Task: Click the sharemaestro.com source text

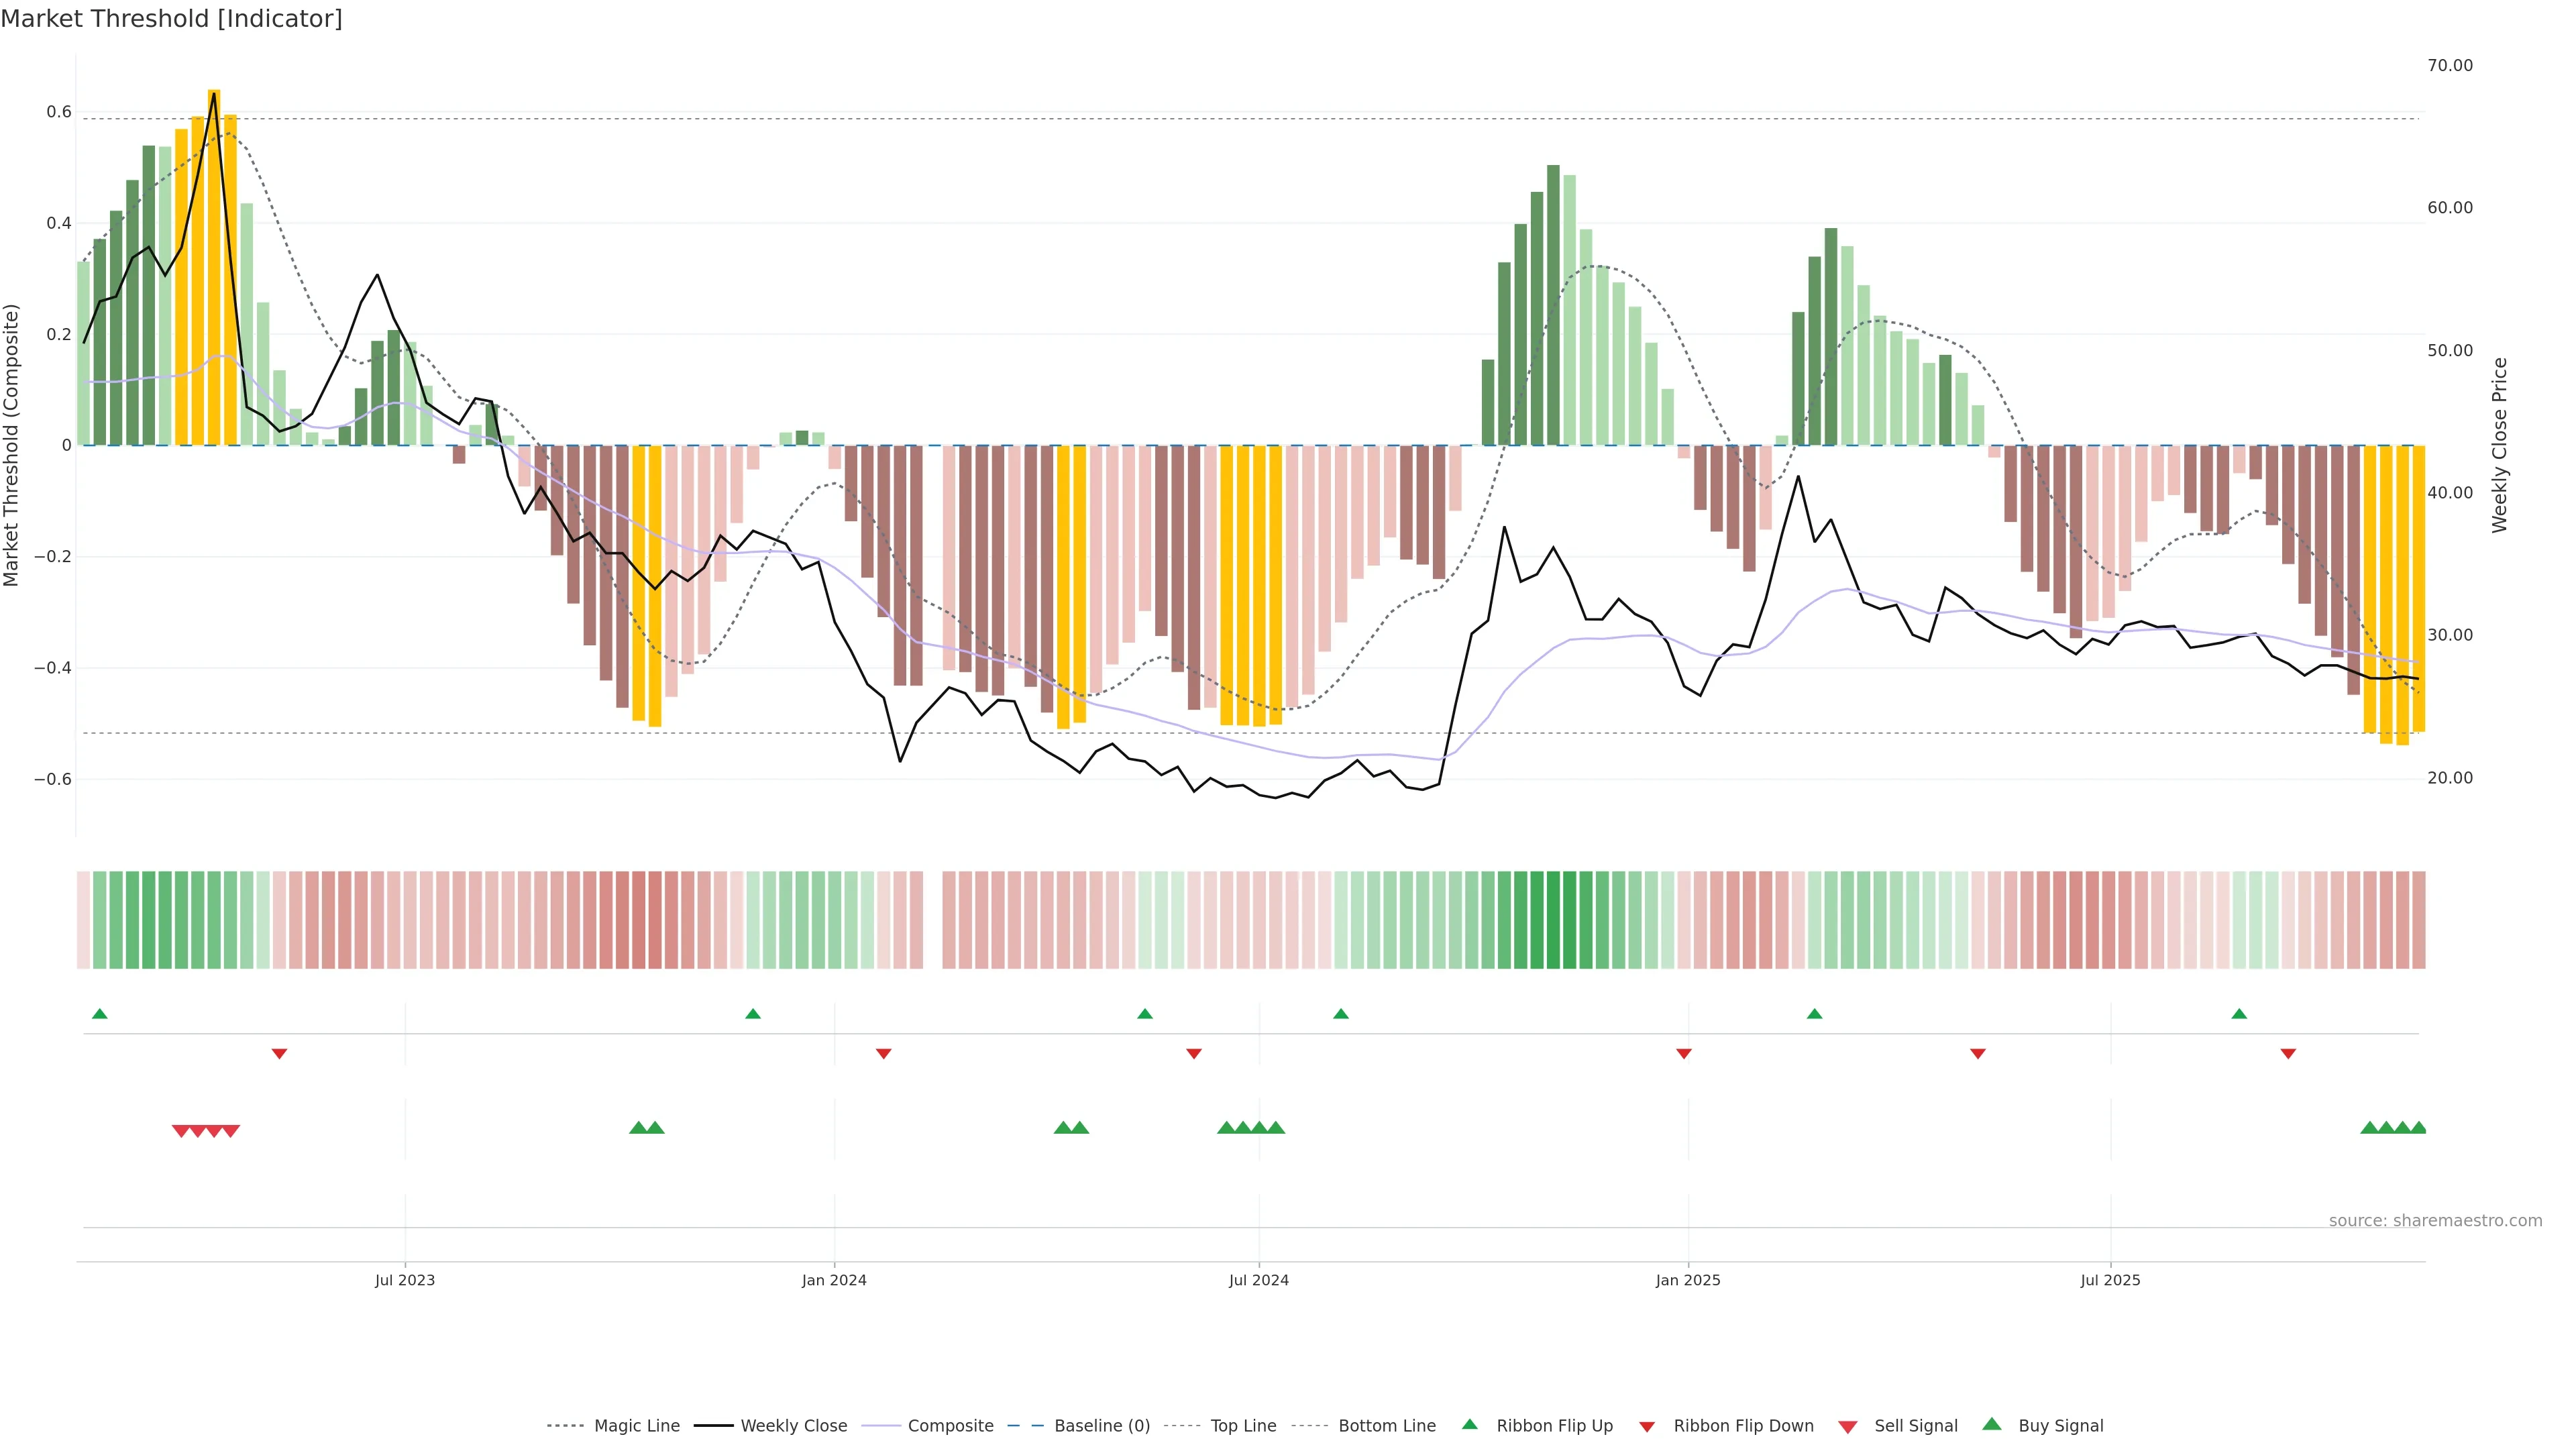Action: click(2435, 1220)
